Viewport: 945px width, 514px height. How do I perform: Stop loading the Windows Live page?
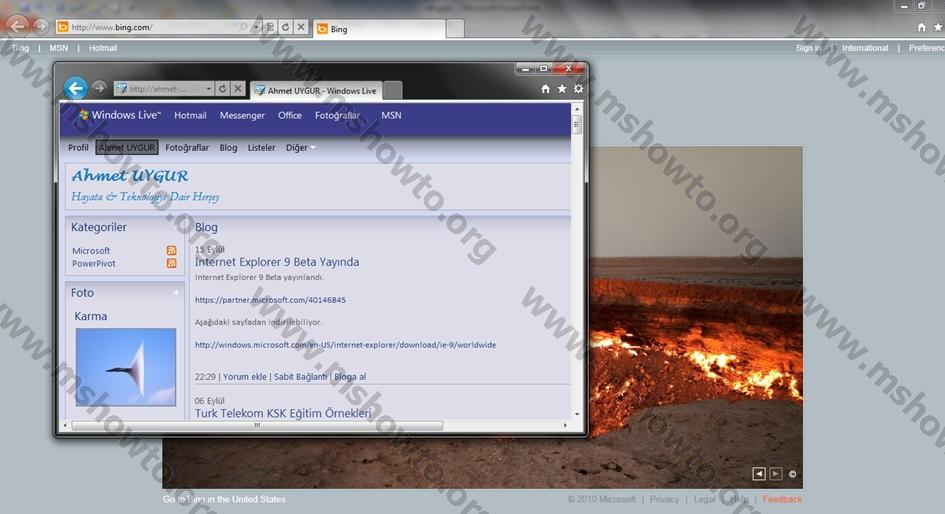click(238, 89)
